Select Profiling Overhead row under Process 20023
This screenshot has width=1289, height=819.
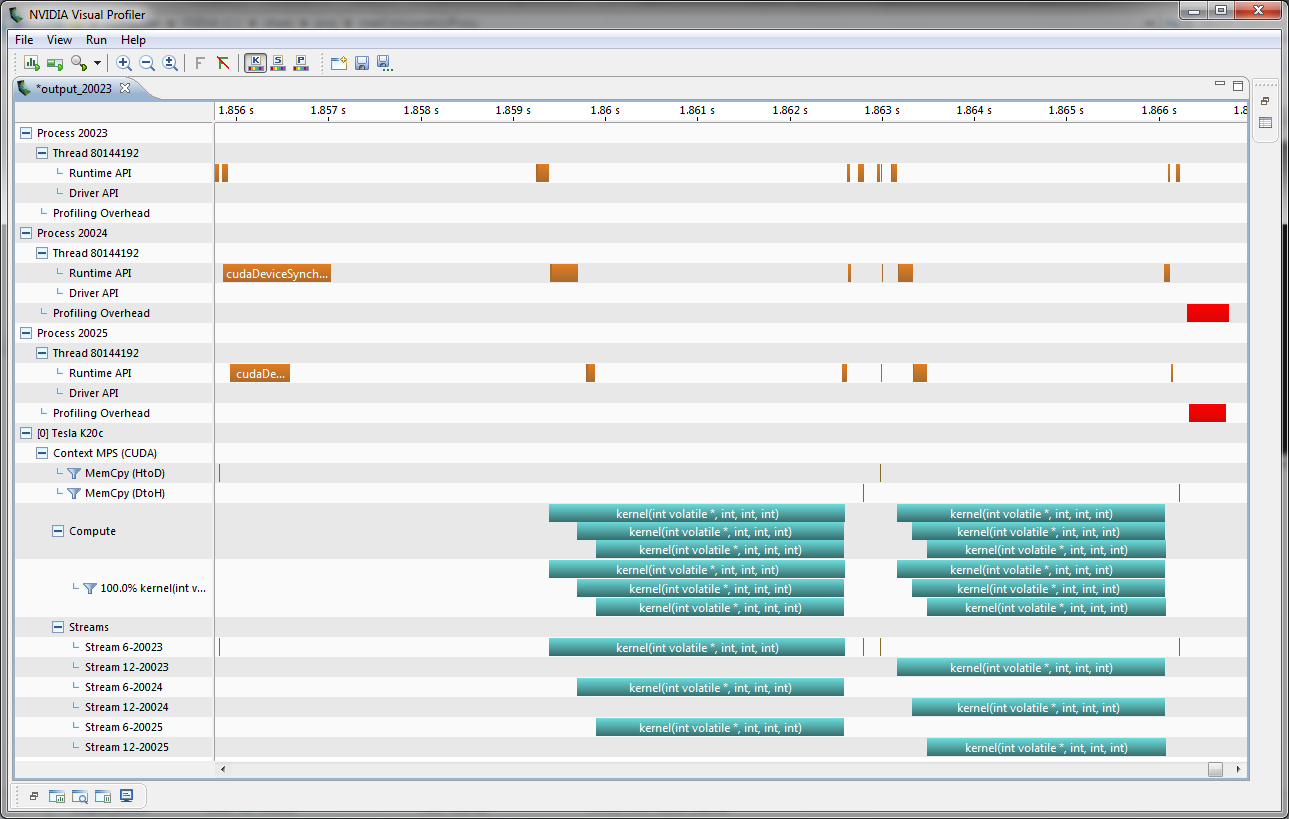[101, 213]
